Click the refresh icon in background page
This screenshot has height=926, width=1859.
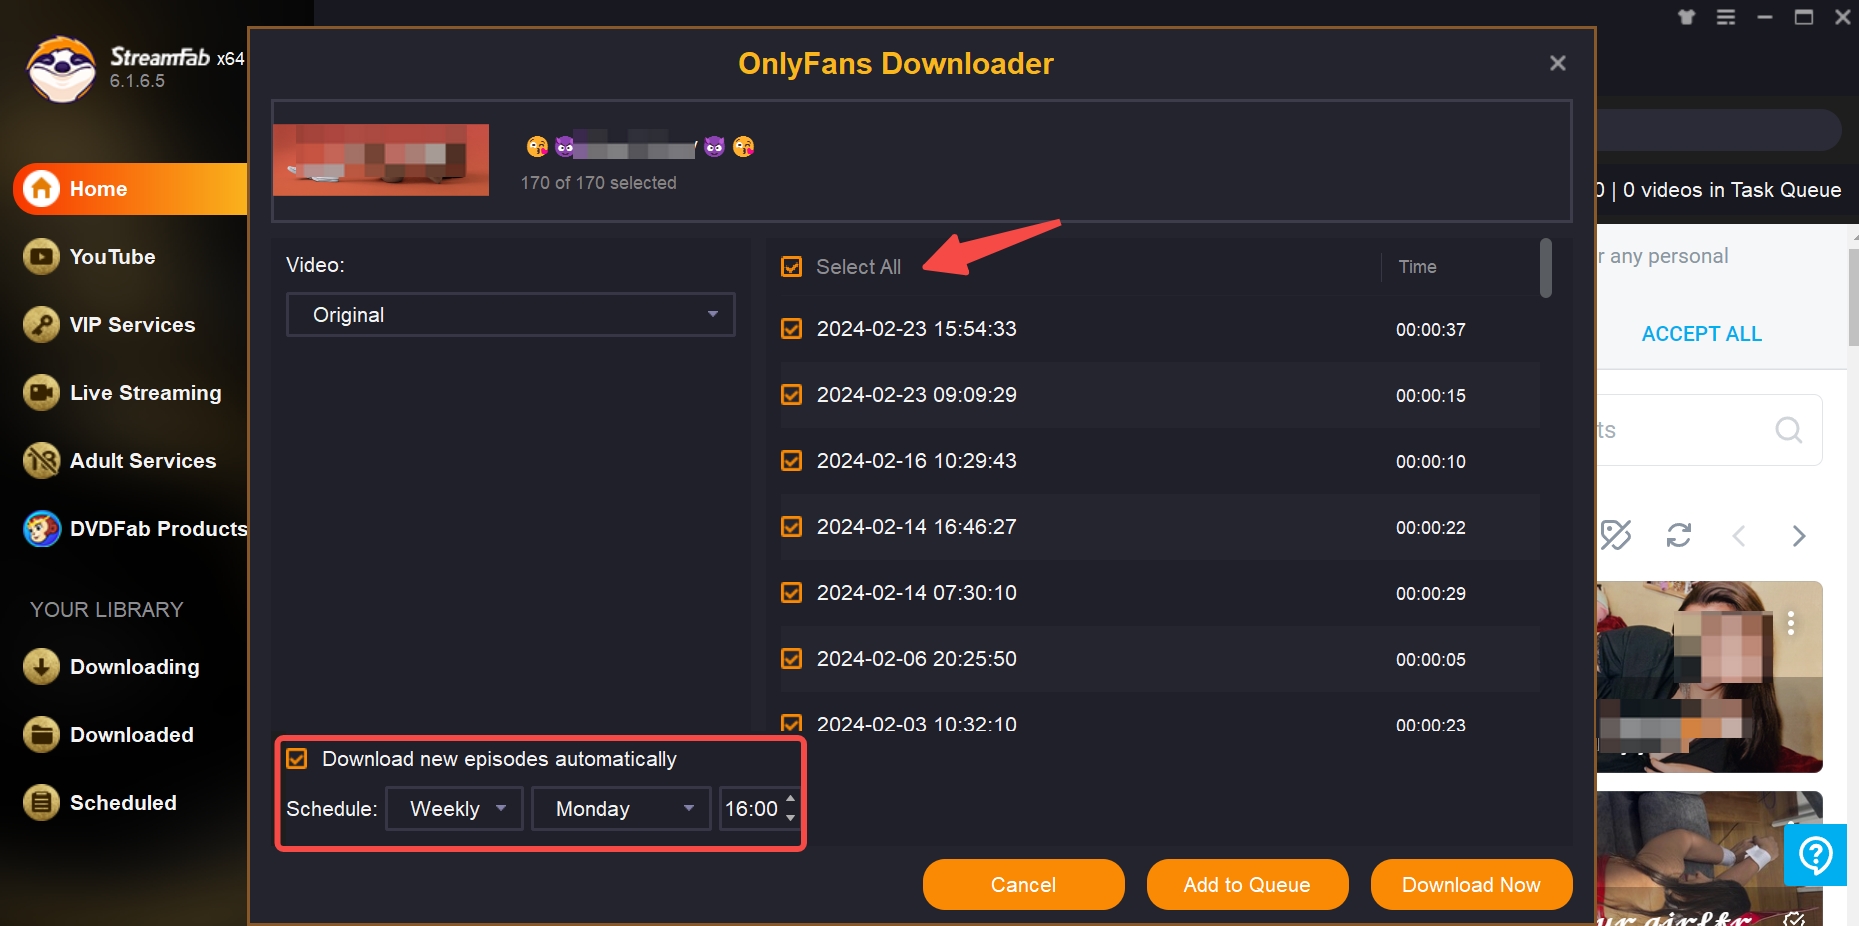(1679, 535)
